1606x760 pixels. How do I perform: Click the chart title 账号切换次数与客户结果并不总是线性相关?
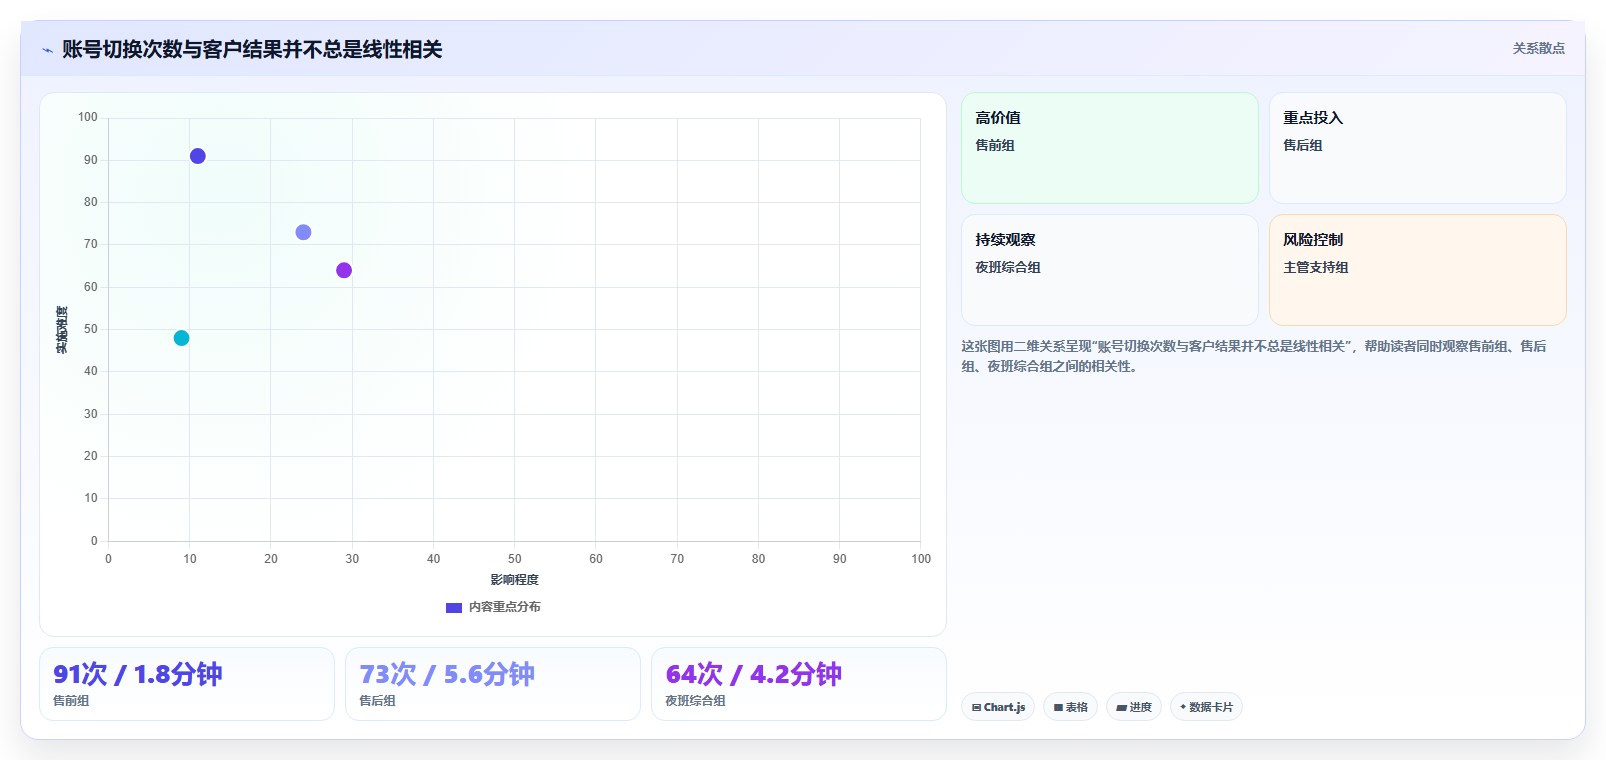click(x=252, y=49)
